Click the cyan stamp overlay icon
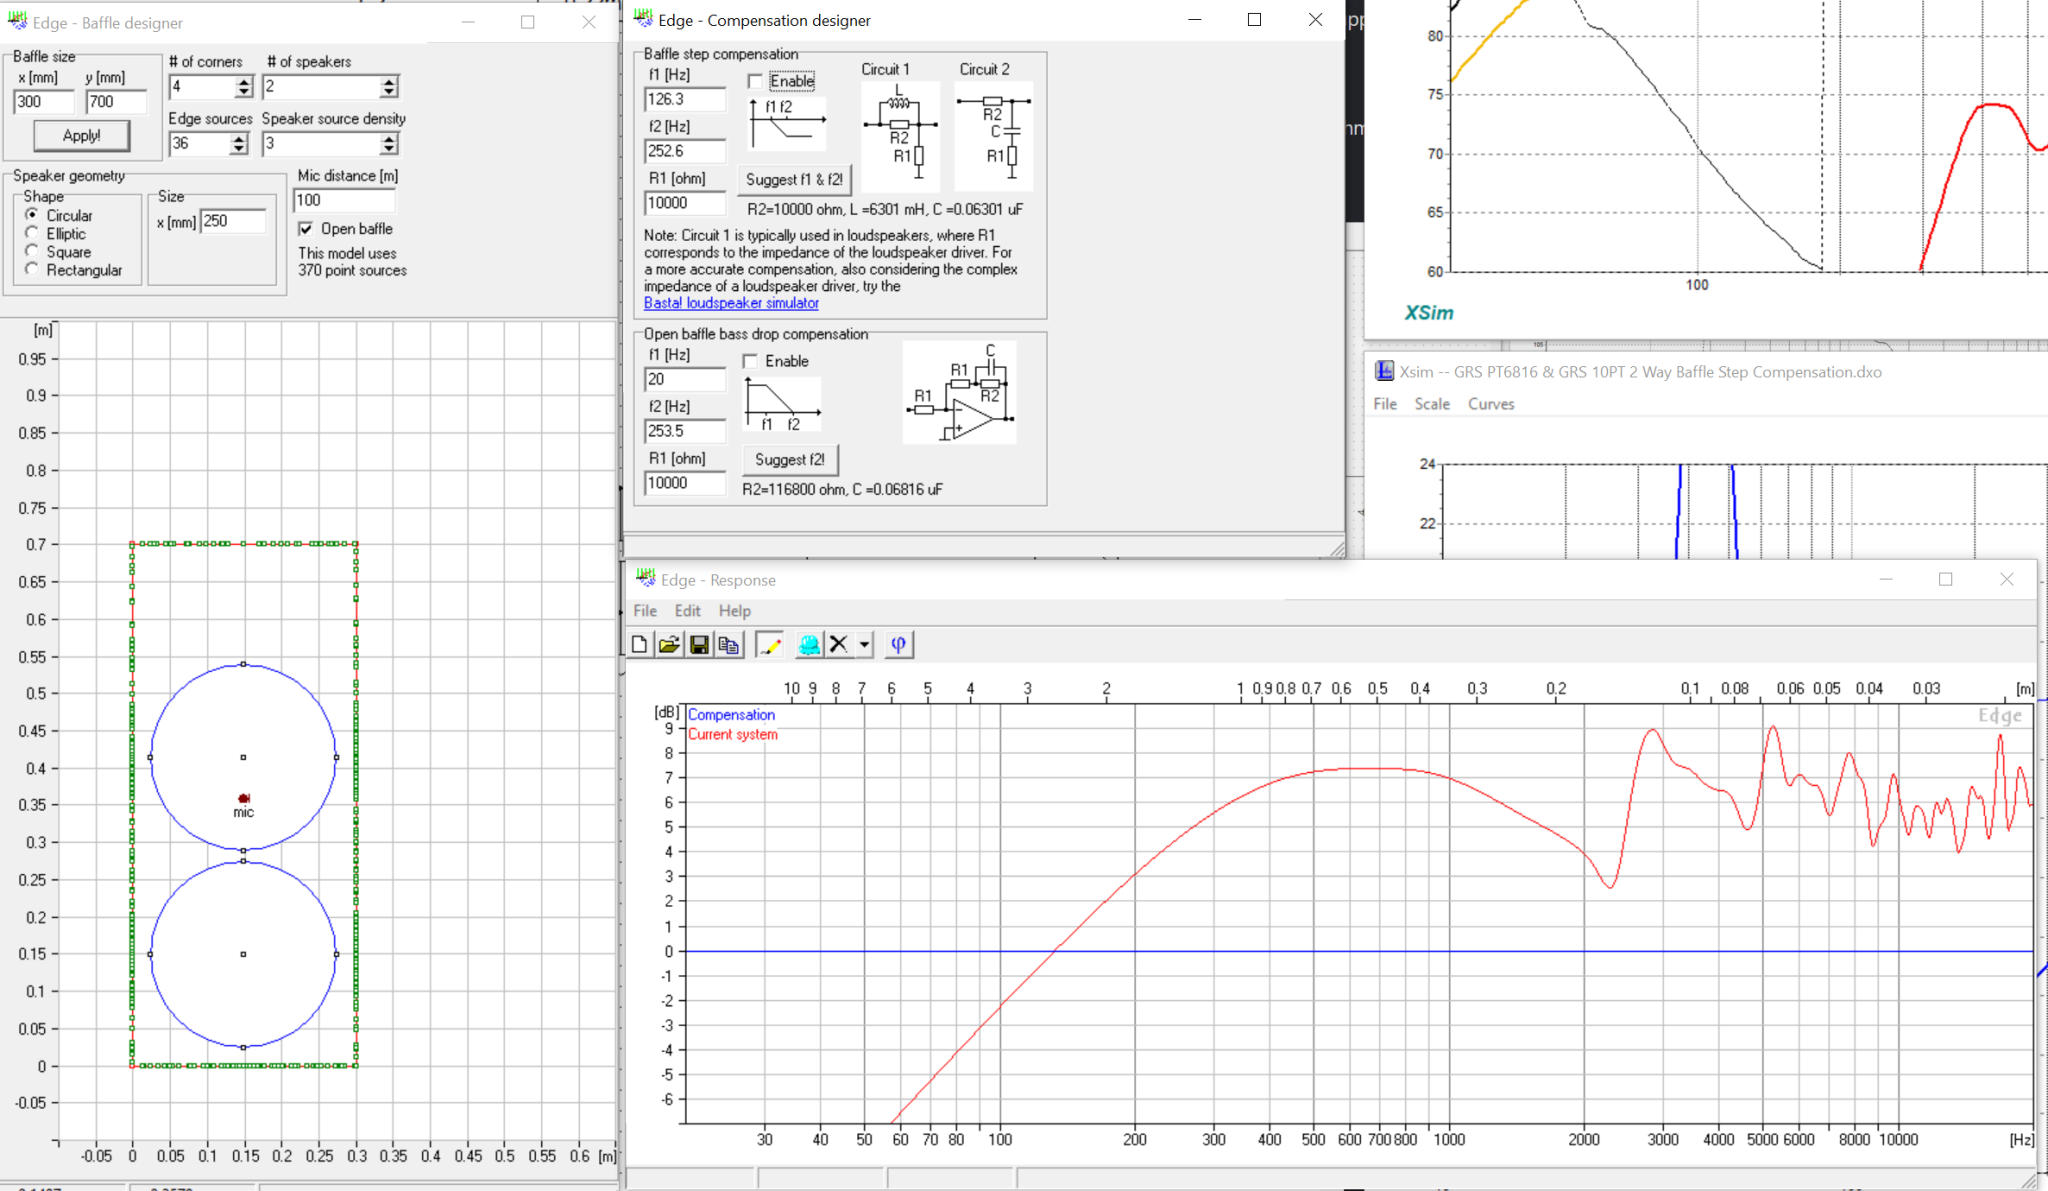This screenshot has height=1191, width=2048. pyautogui.click(x=809, y=645)
